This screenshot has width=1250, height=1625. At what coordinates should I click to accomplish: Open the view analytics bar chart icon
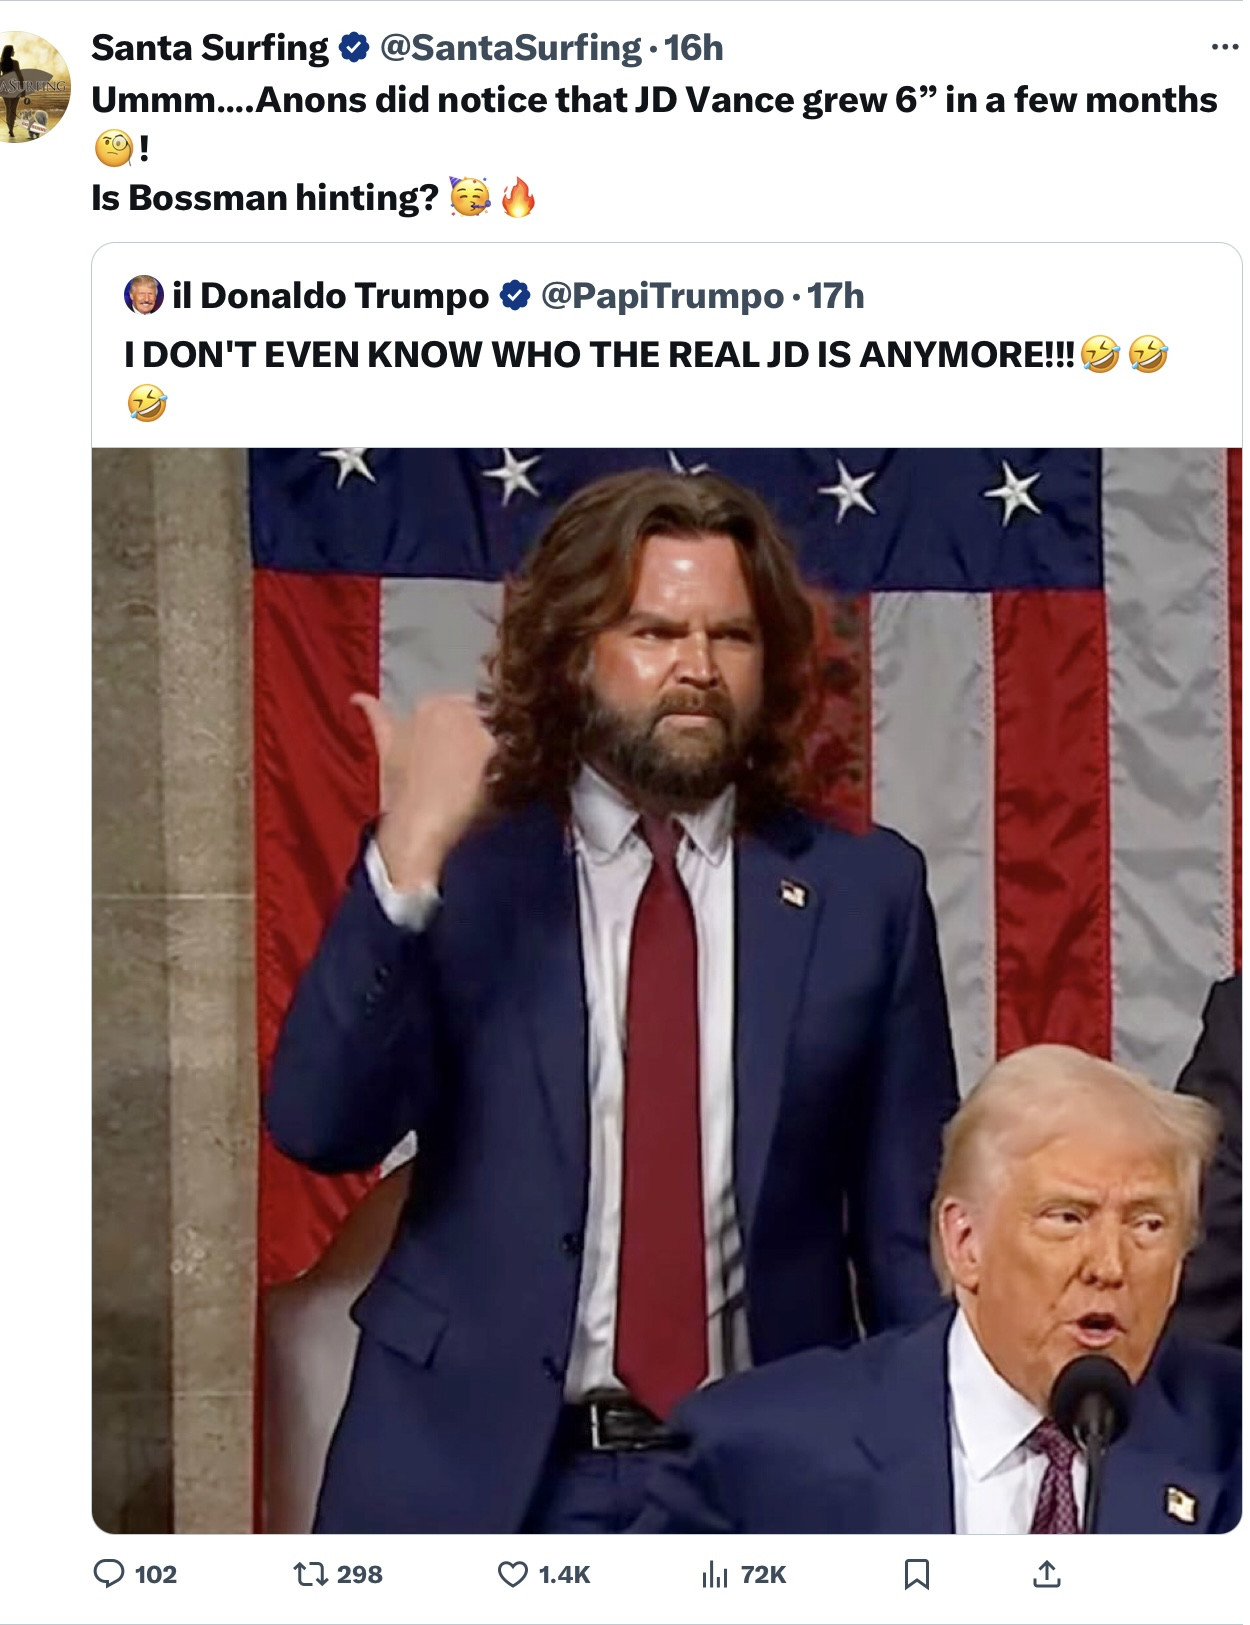pos(714,1575)
